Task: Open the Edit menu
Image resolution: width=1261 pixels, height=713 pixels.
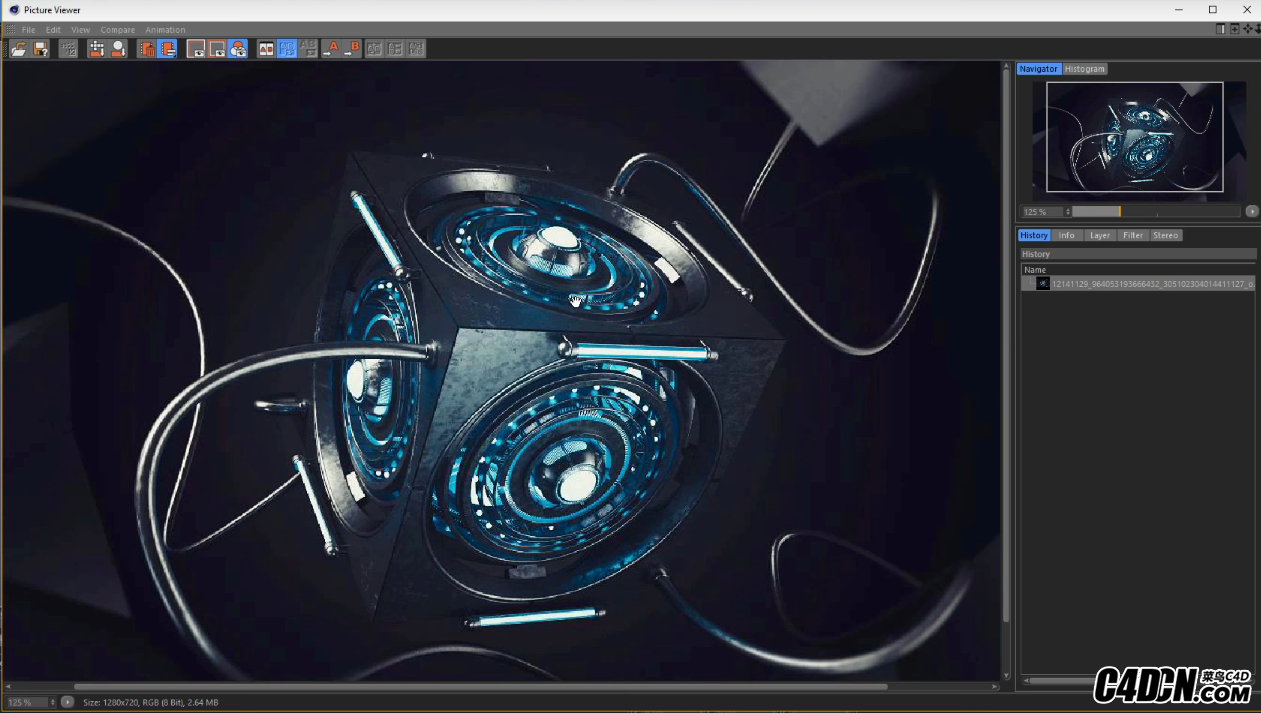Action: tap(53, 30)
